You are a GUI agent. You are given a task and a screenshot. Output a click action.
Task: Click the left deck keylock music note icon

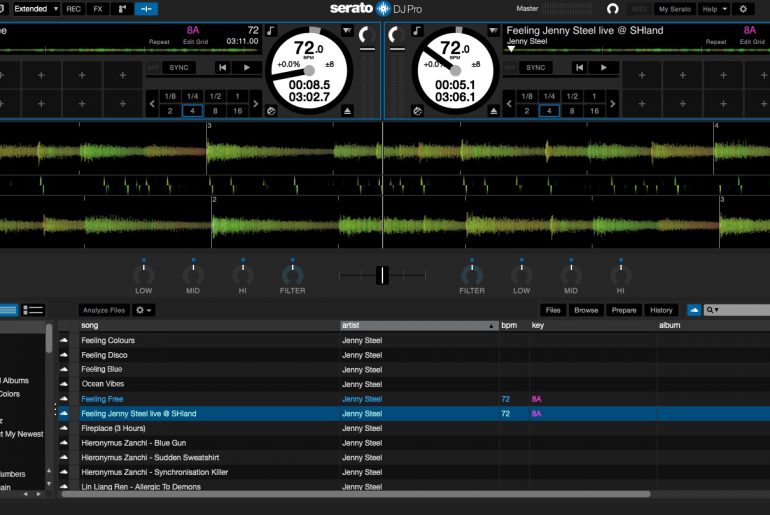pyautogui.click(x=271, y=31)
